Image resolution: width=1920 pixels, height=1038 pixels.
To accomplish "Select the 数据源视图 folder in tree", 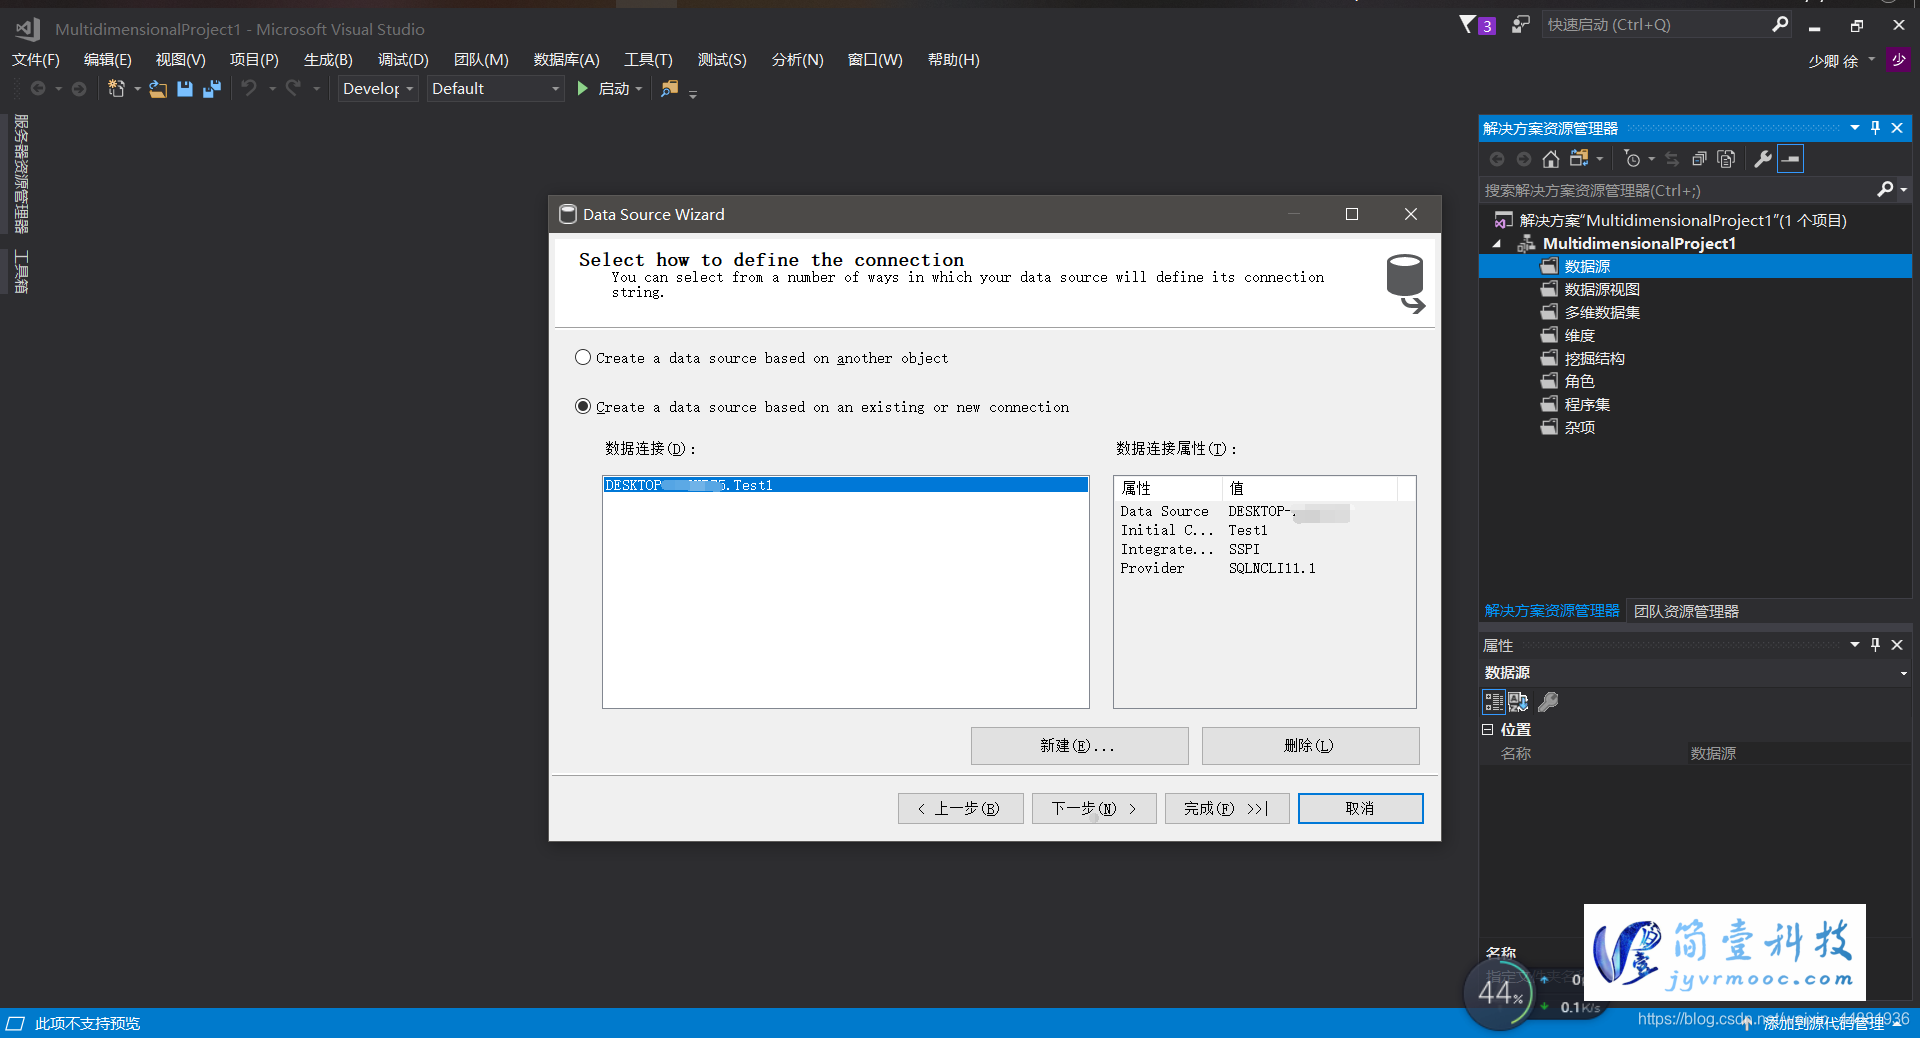I will coord(1602,290).
